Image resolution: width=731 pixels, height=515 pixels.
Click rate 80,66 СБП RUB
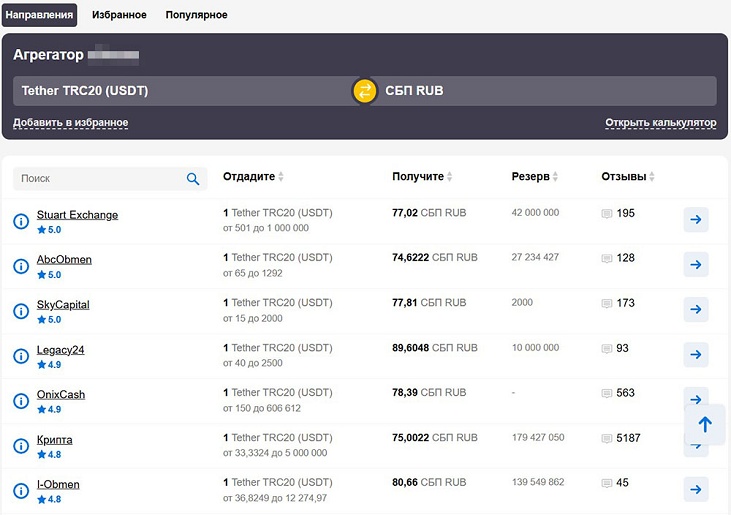pyautogui.click(x=429, y=482)
